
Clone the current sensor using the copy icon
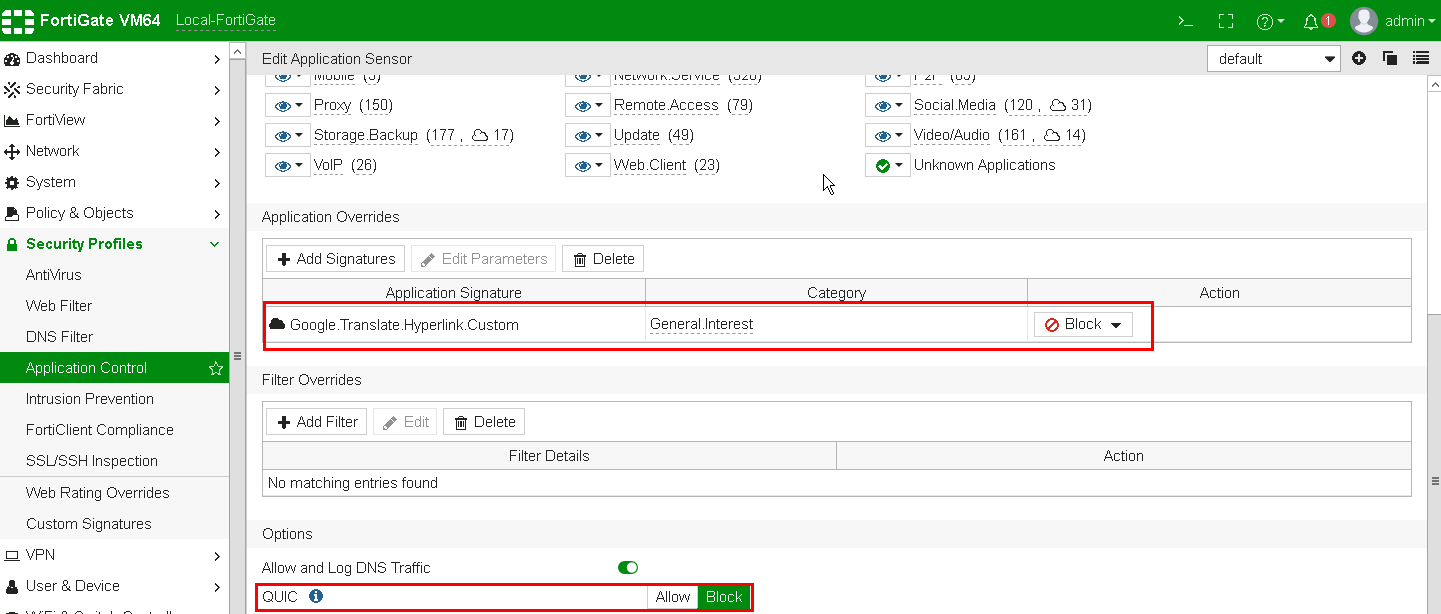tap(1389, 58)
